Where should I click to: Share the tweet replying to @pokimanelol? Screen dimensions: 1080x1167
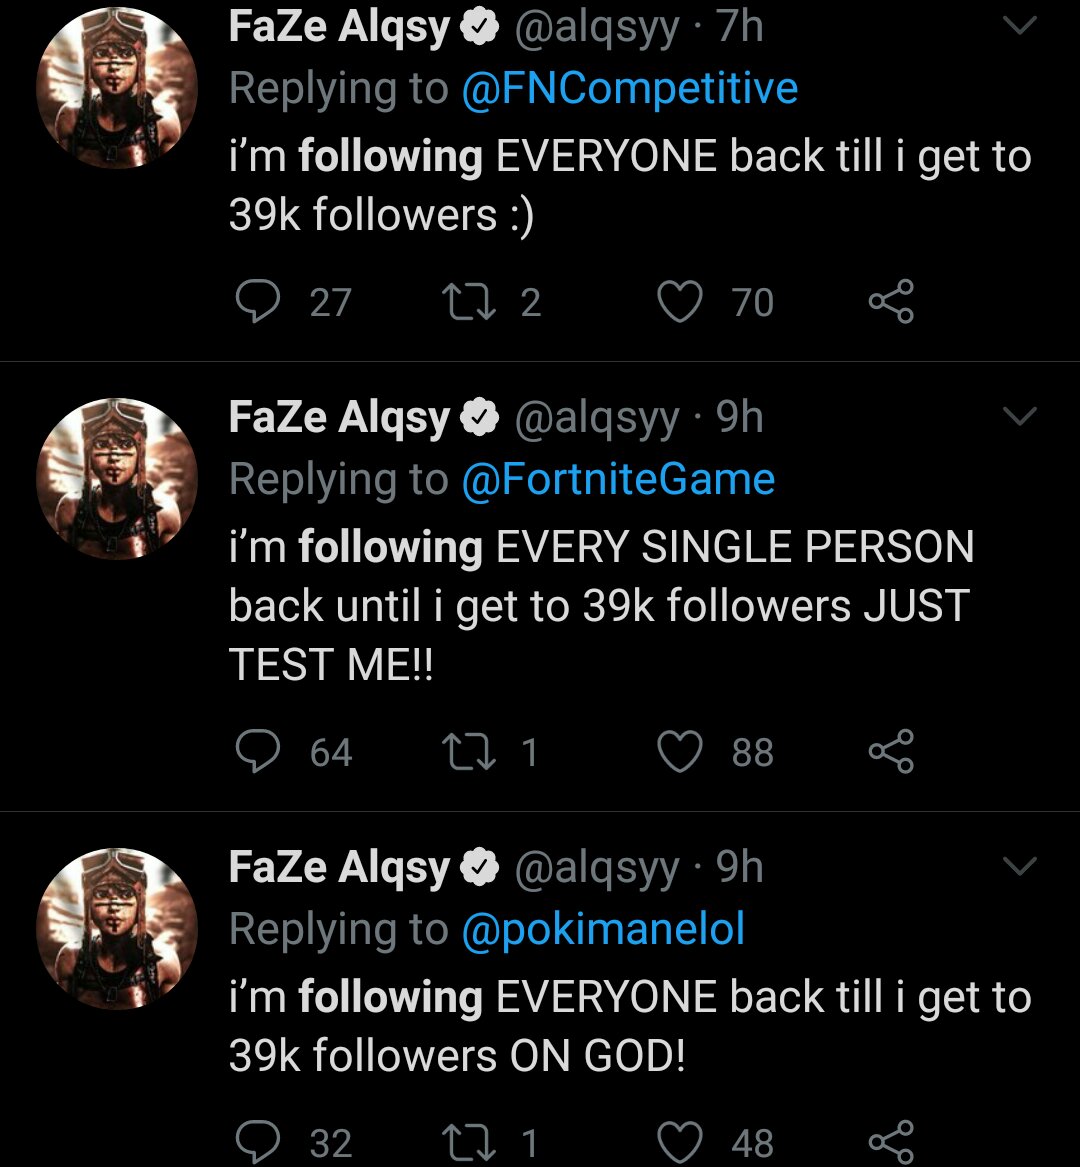coord(890,1142)
